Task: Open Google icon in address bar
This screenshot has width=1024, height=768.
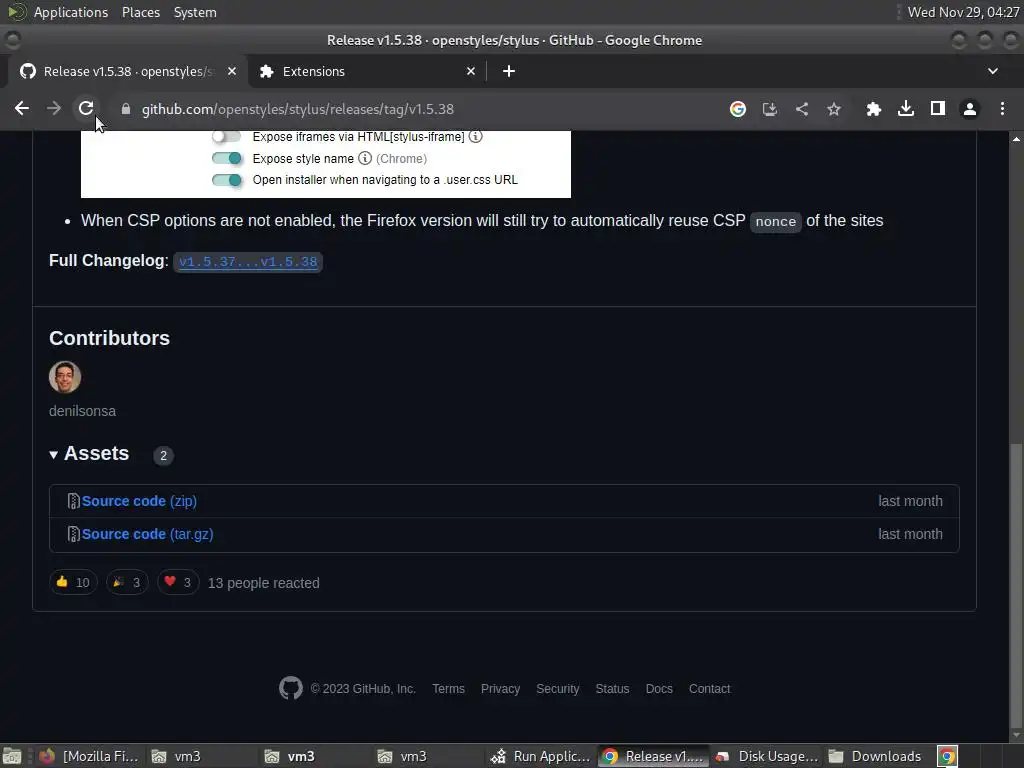Action: coord(738,109)
